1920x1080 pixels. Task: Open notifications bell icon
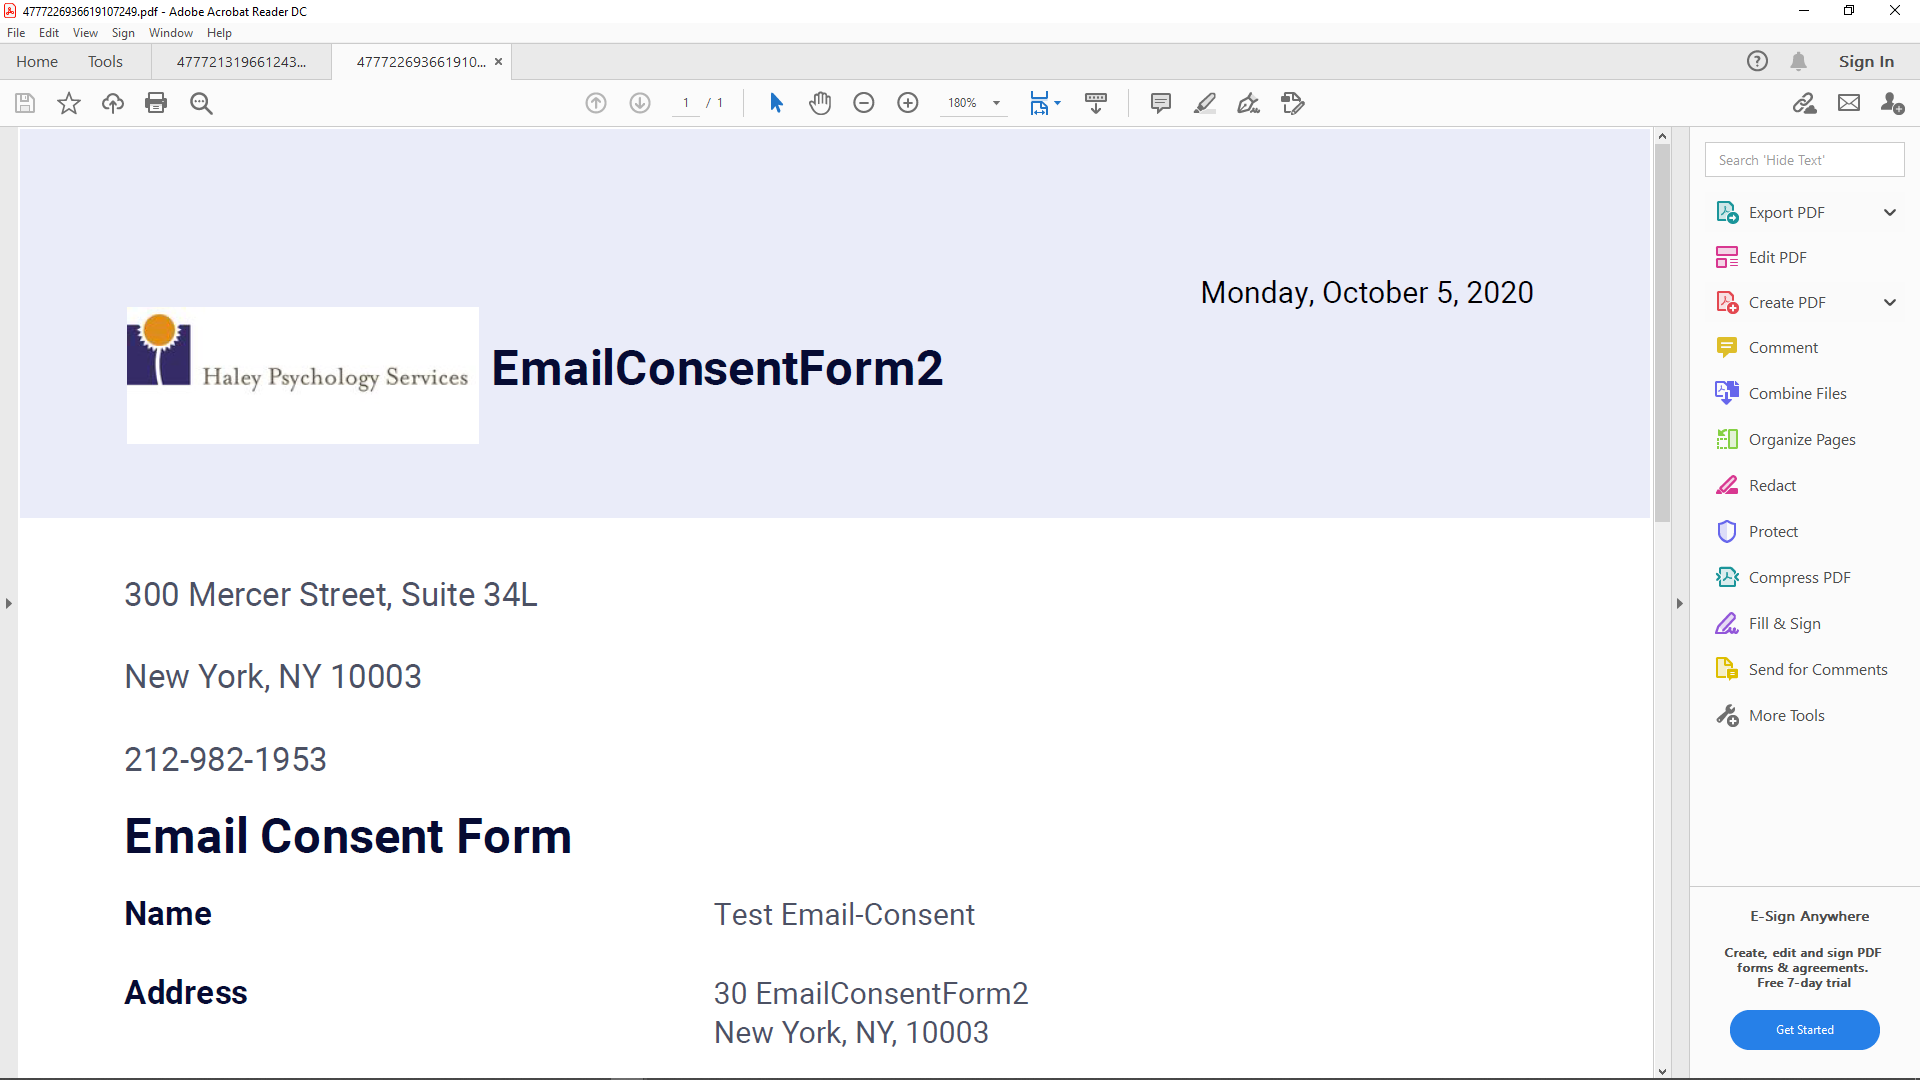[1799, 62]
